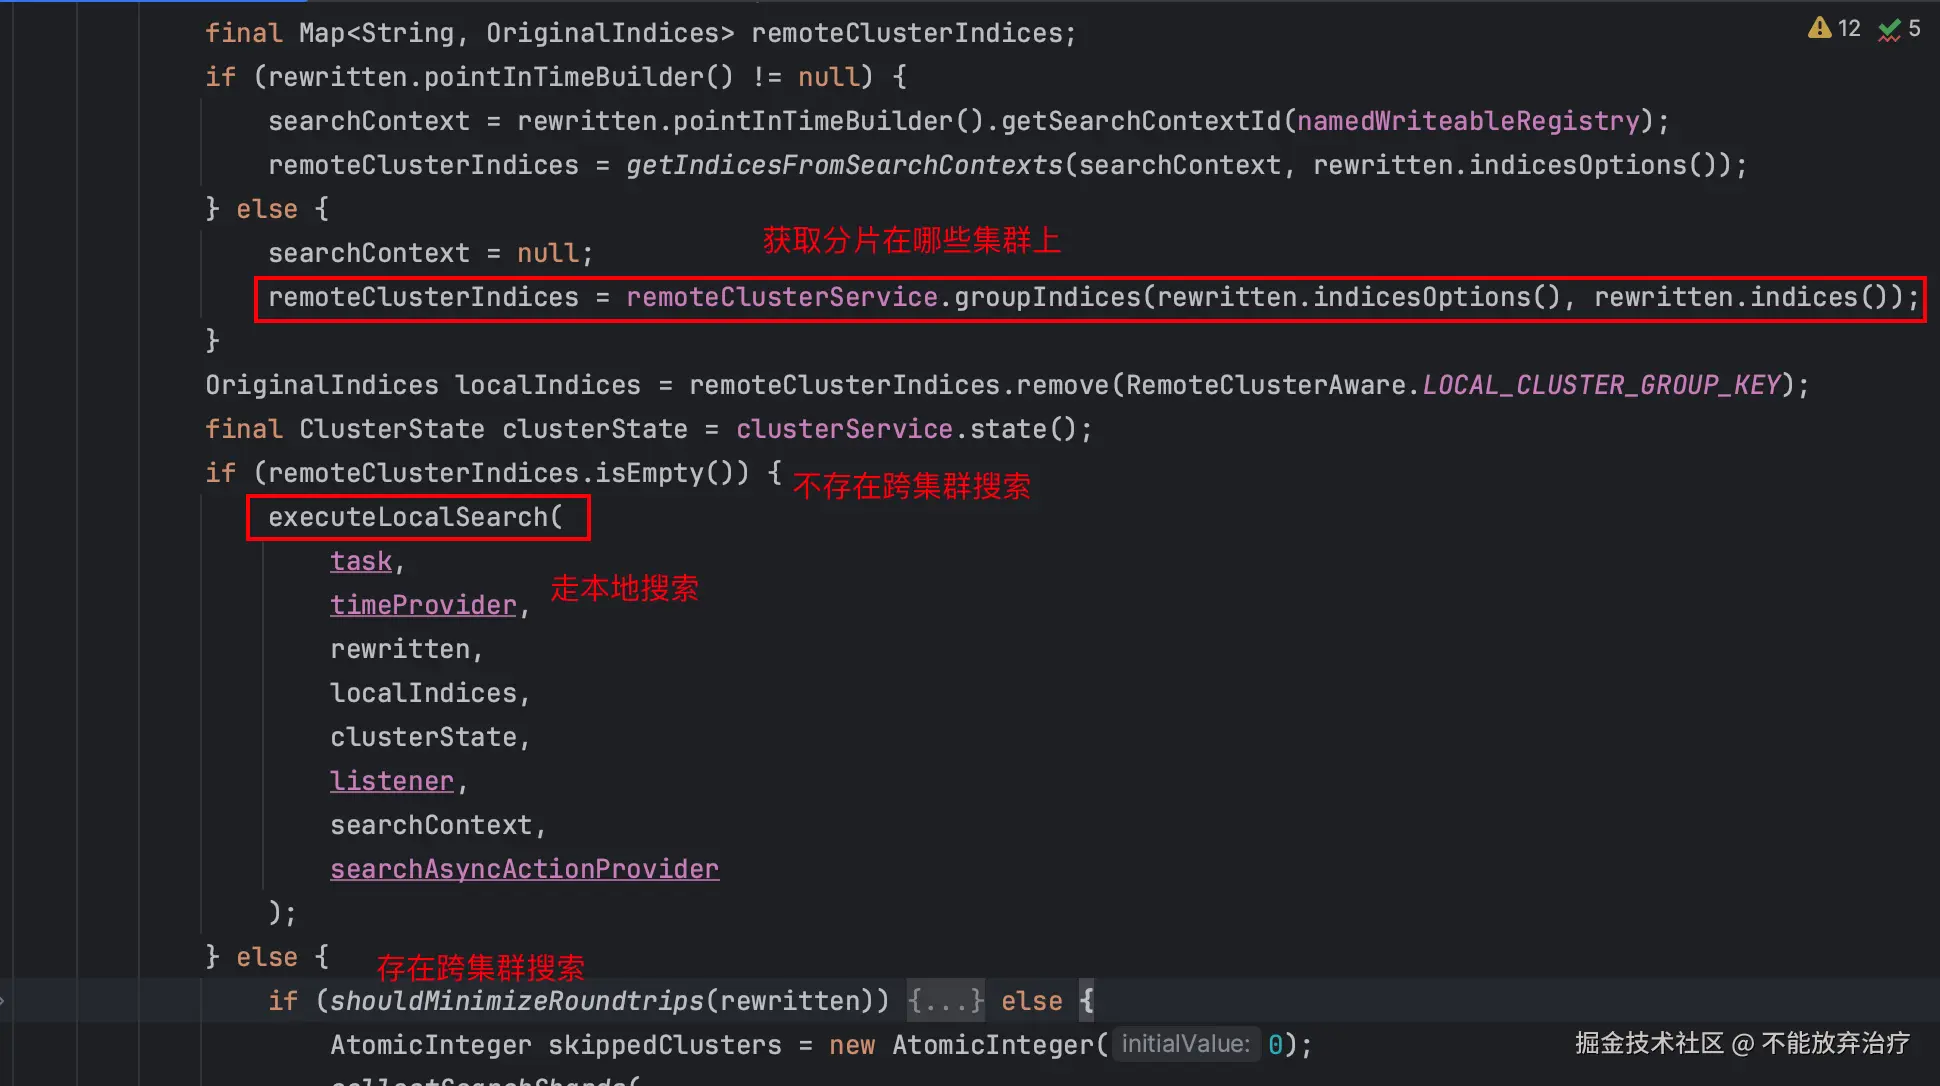Click the AtomicInteger skippedClusters variable name
Screen dimensions: 1940x1086
click(664, 1045)
